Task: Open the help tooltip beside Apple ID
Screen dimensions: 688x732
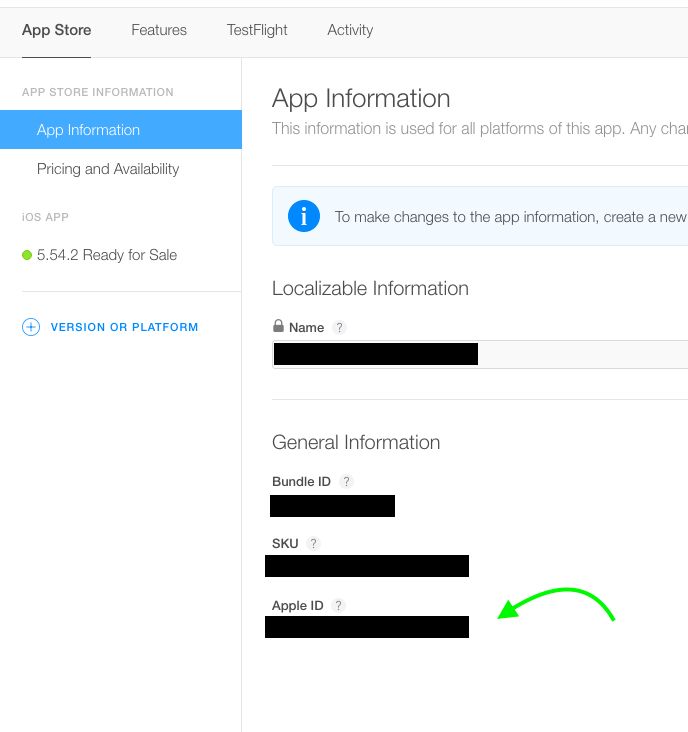Action: [x=338, y=605]
